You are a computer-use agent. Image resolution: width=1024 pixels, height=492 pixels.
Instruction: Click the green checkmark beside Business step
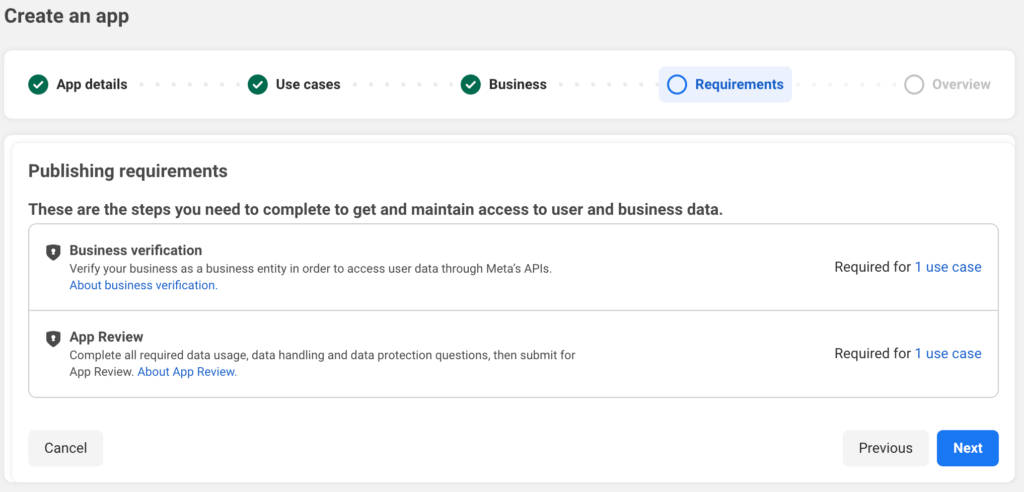coord(471,85)
